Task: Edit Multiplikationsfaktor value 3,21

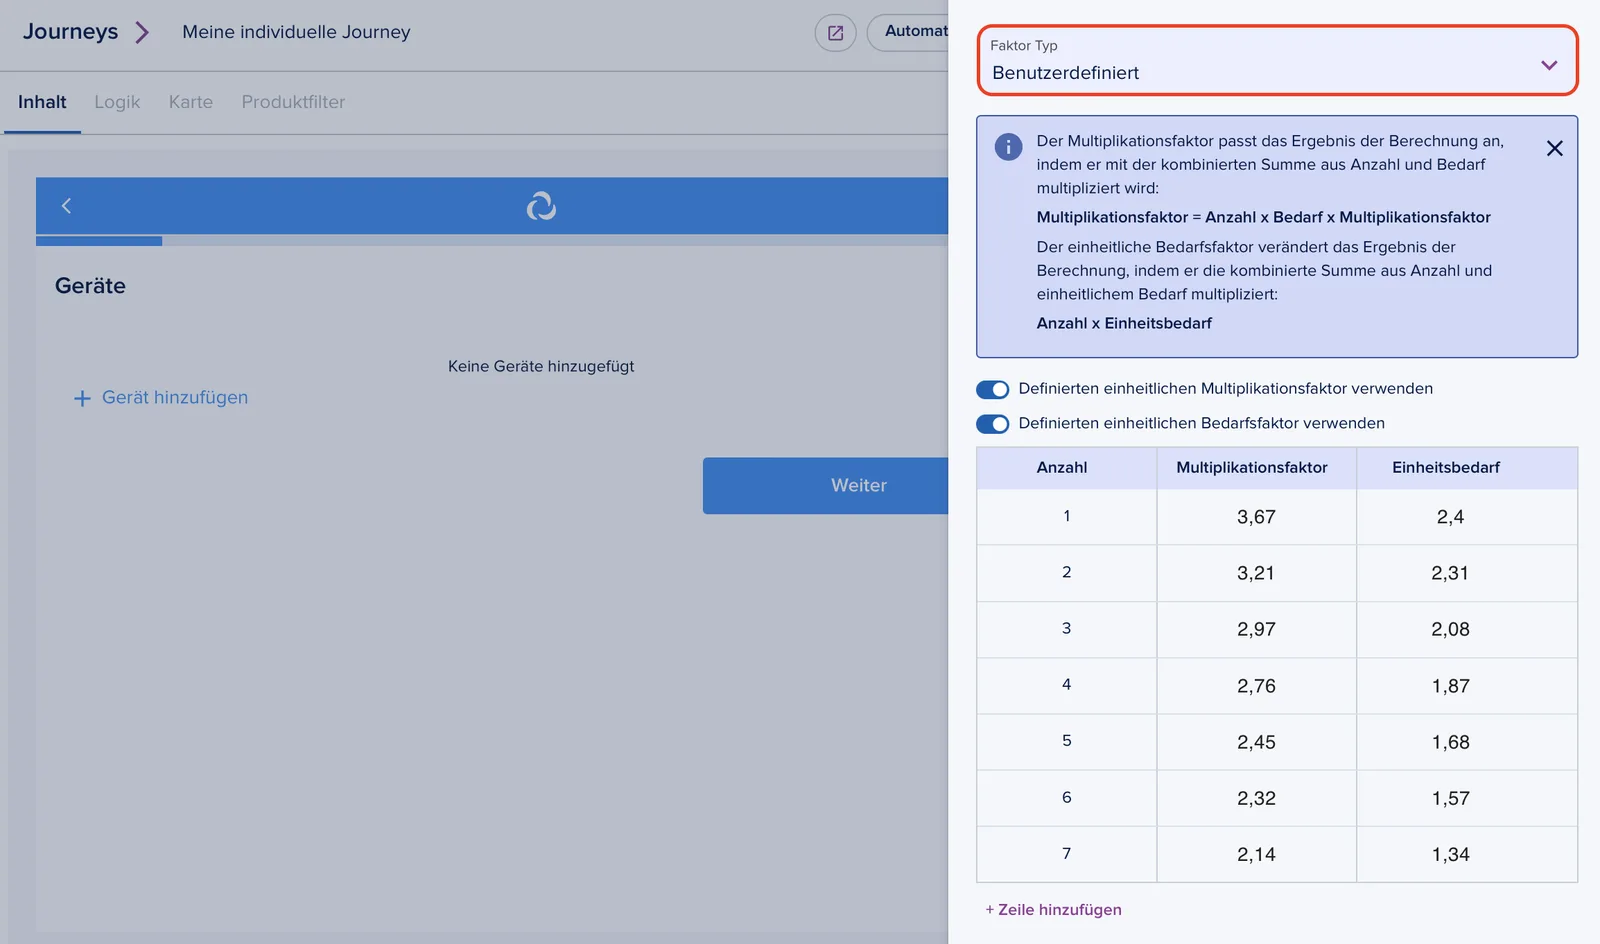Action: coord(1256,573)
